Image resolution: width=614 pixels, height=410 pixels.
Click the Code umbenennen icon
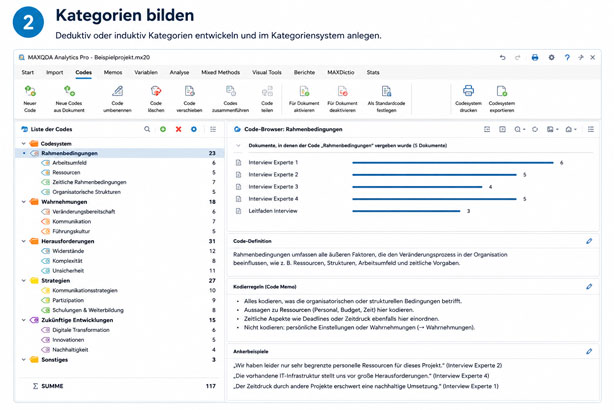tap(117, 91)
